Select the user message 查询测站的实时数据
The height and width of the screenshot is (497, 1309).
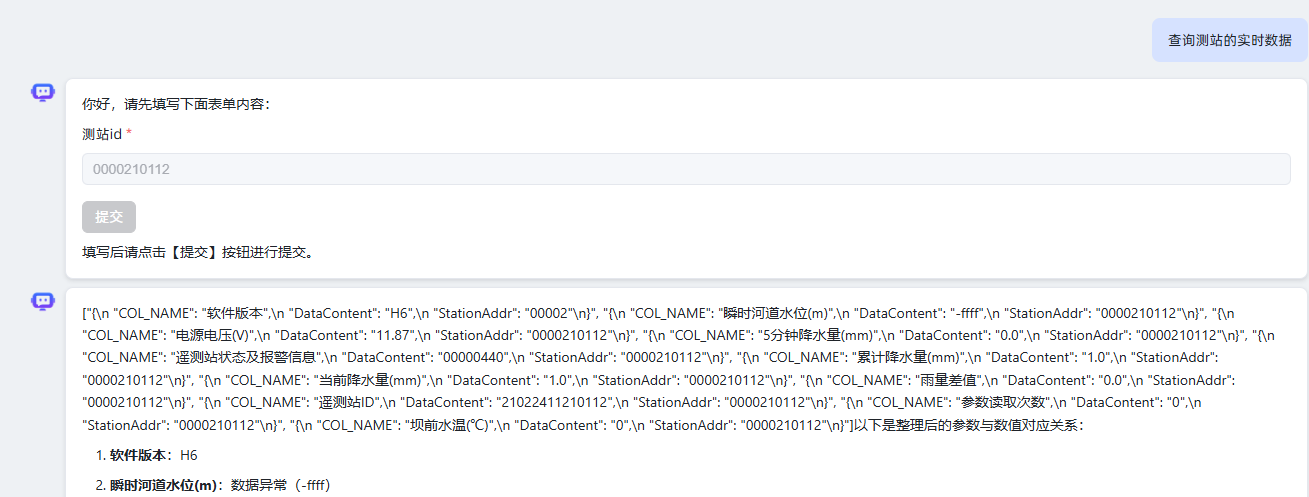coord(1229,41)
